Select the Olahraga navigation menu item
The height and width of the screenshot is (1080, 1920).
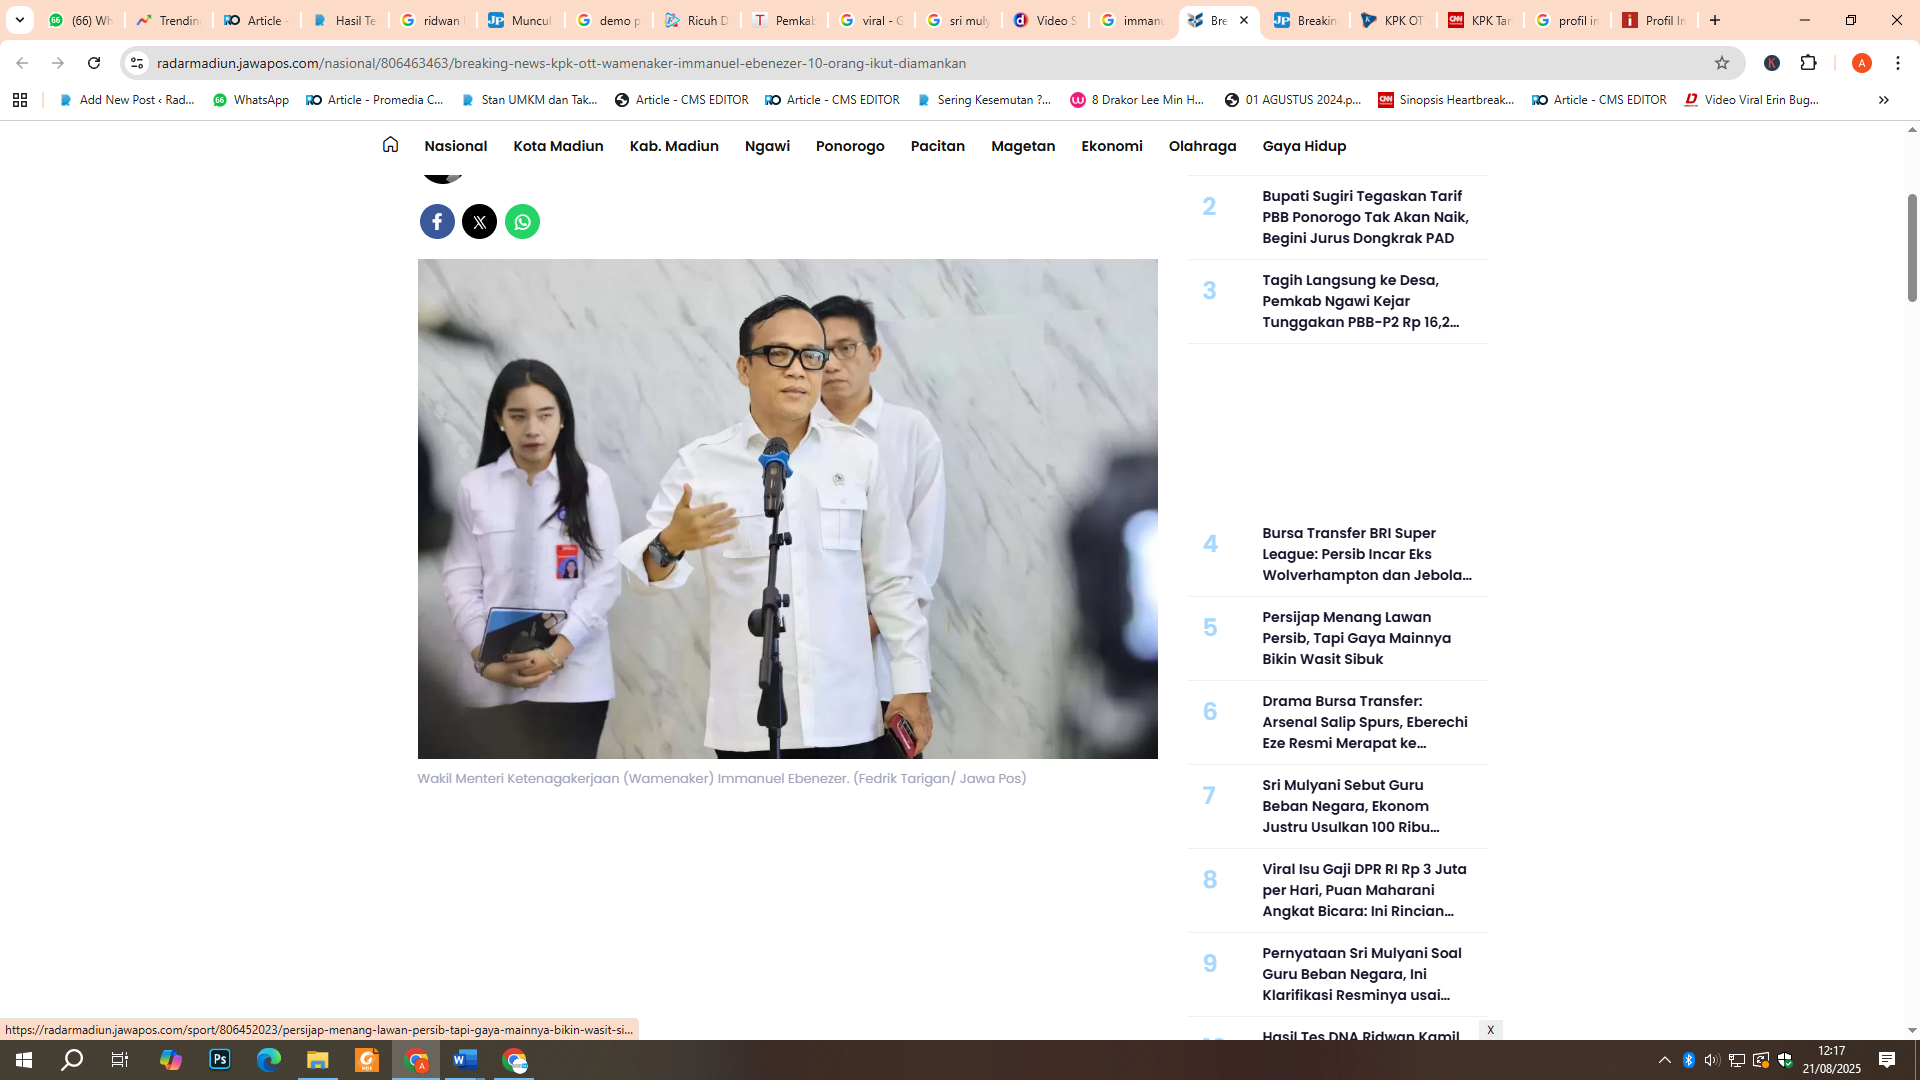pos(1203,146)
